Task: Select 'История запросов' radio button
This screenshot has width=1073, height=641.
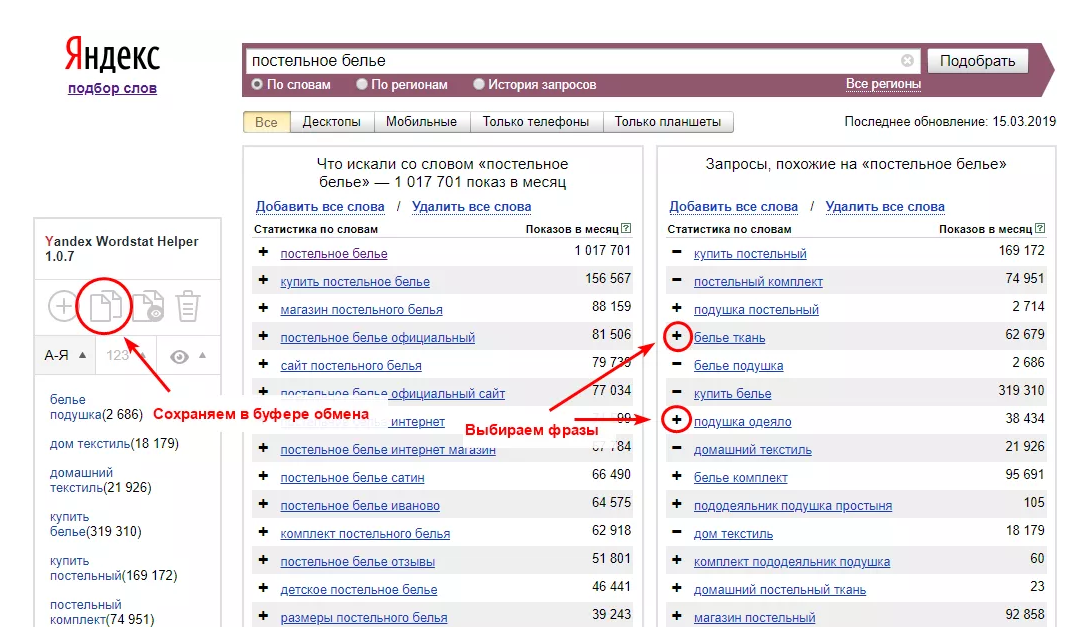Action: click(479, 84)
